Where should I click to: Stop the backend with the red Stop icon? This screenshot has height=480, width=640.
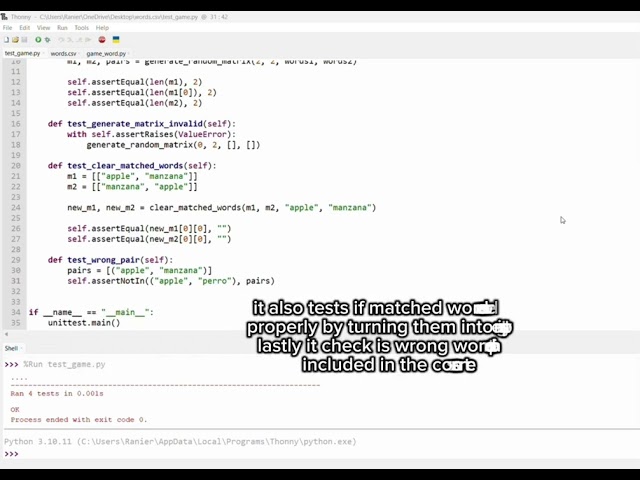pyautogui.click(x=102, y=40)
